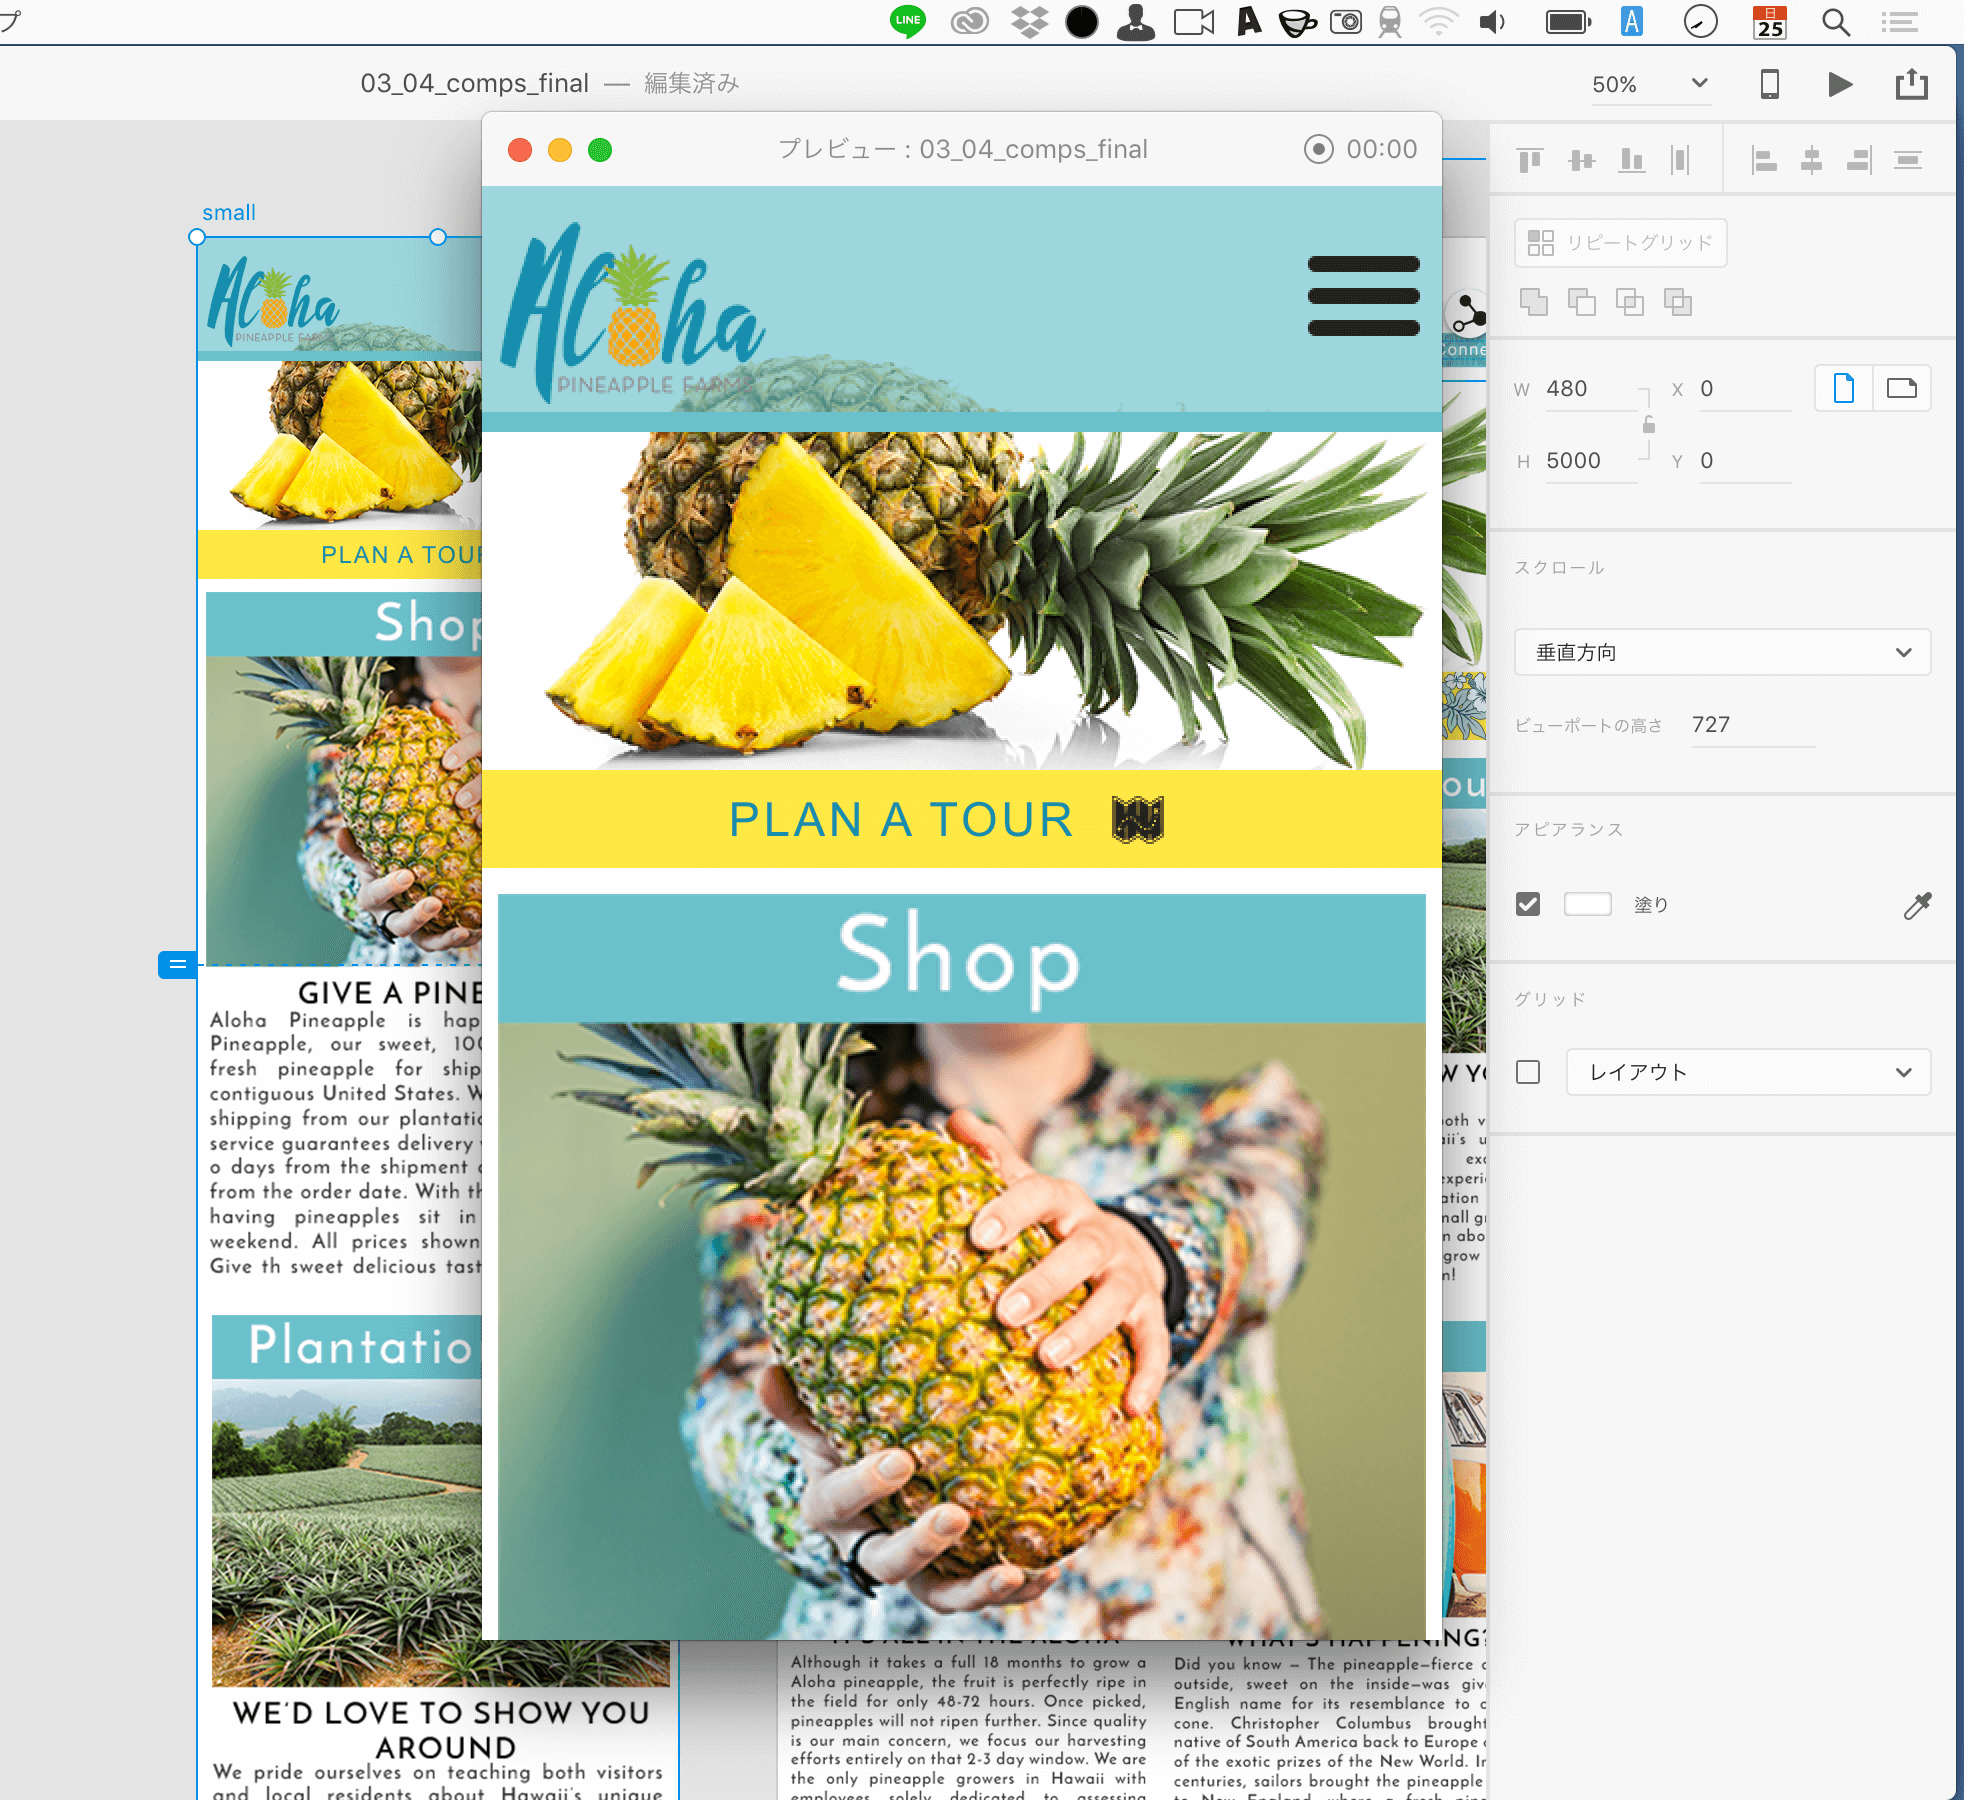Click the volume speaker icon

click(1492, 22)
